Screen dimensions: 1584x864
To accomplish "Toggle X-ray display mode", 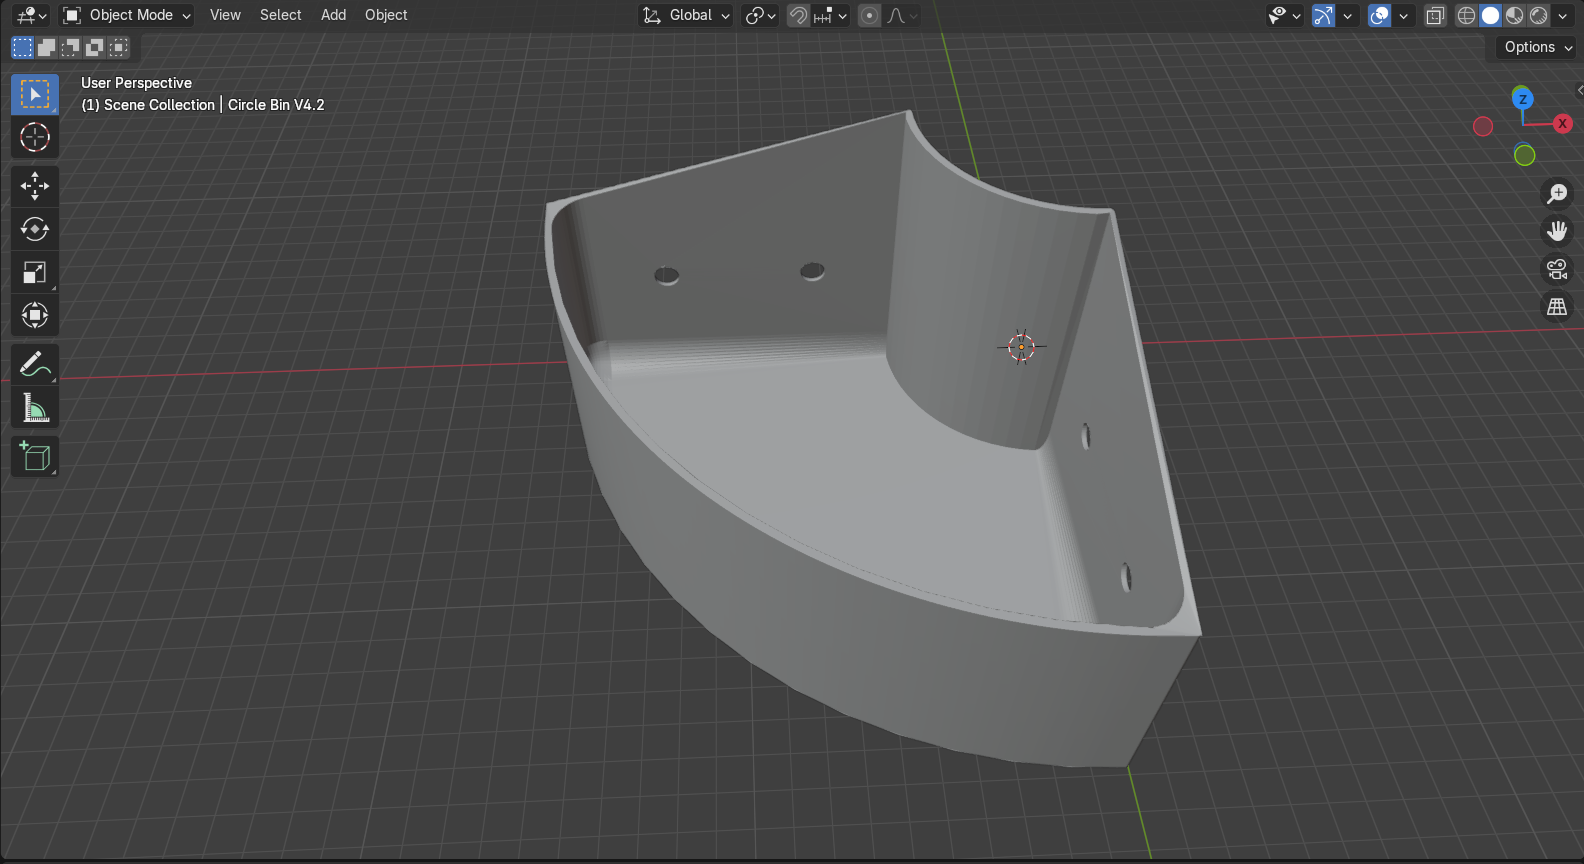I will pyautogui.click(x=1435, y=15).
